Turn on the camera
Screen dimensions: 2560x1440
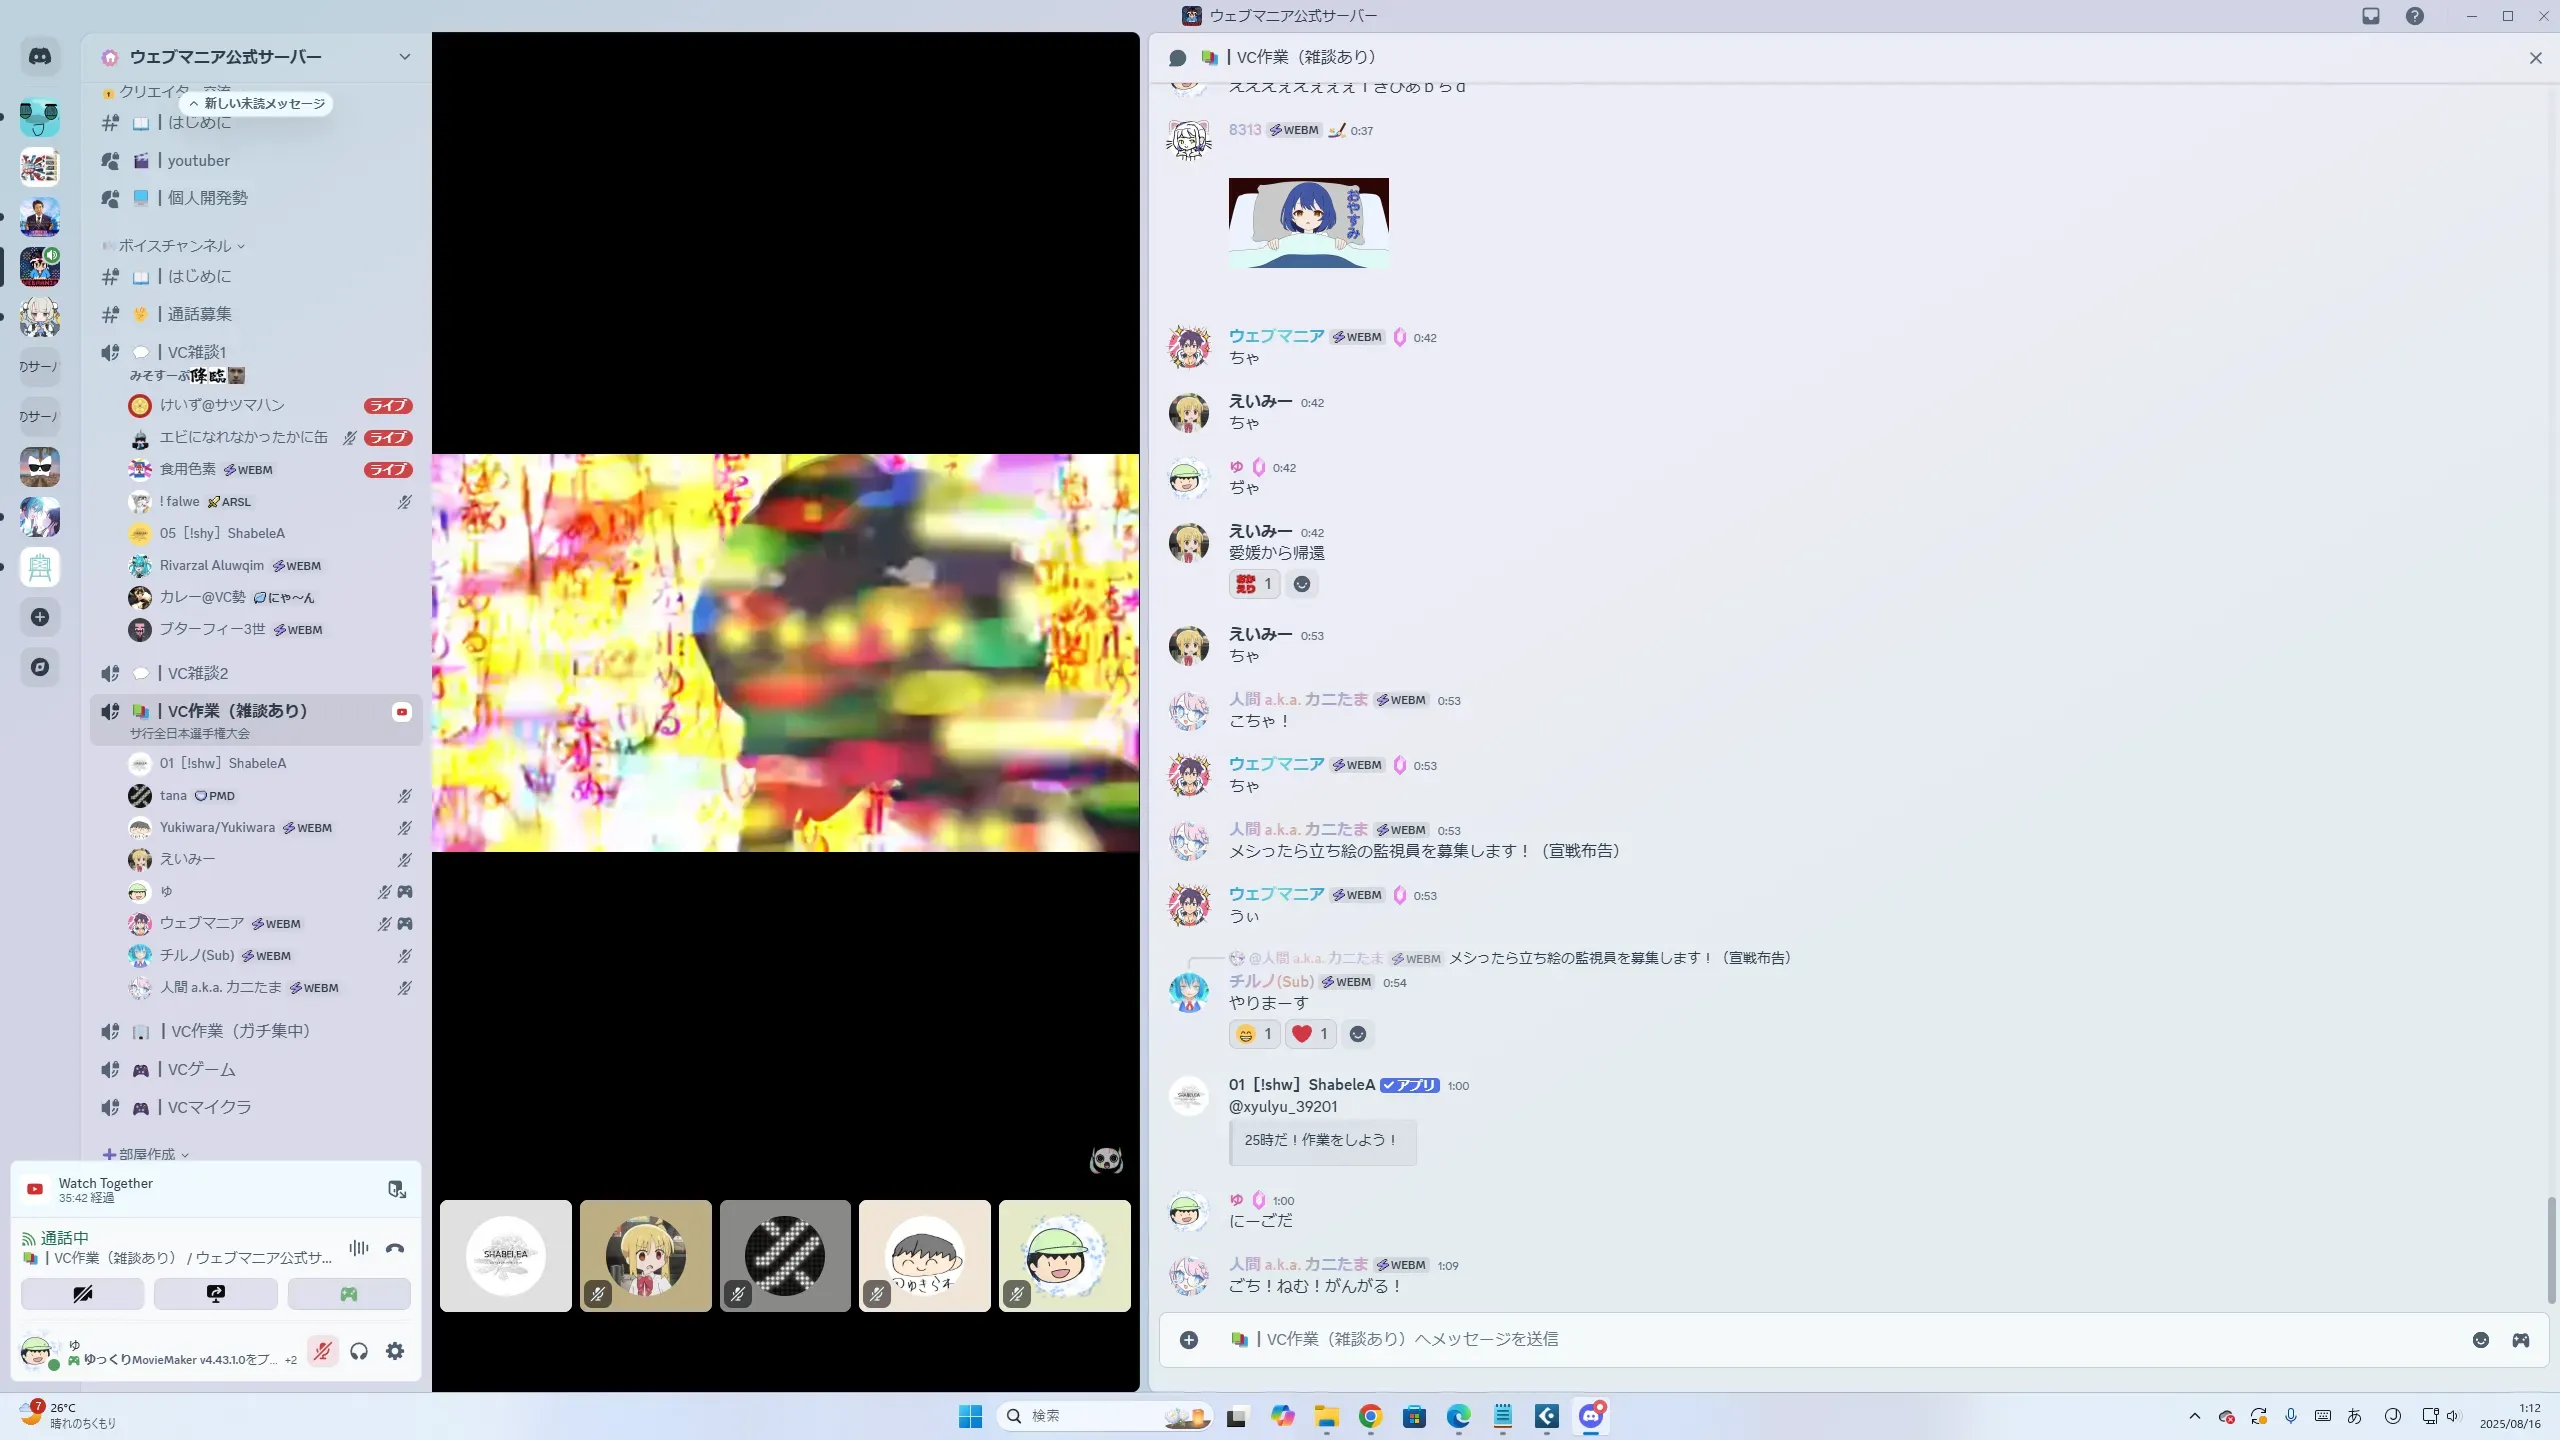[x=82, y=1294]
